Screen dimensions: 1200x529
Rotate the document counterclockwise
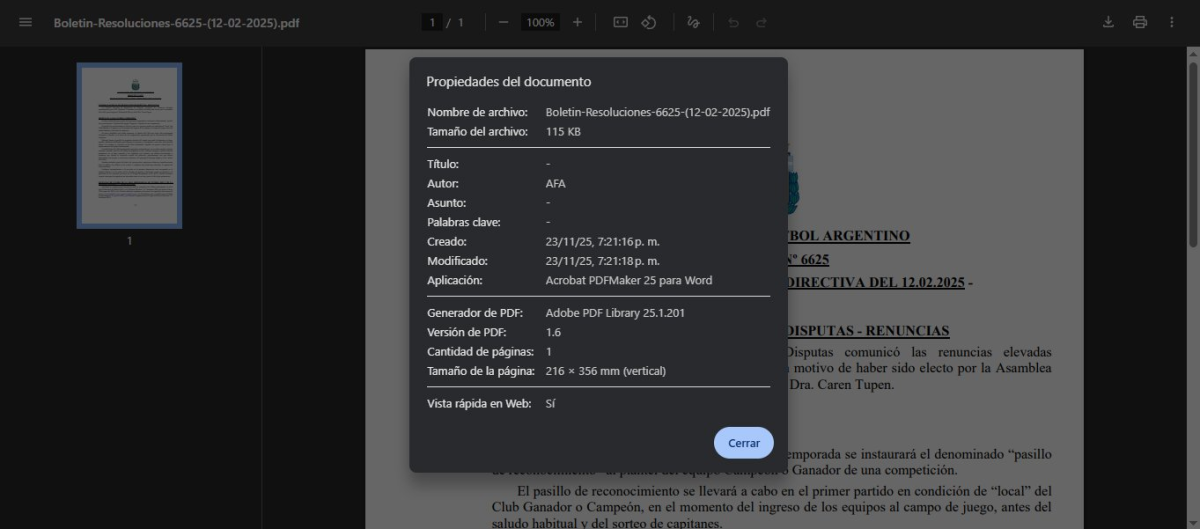649,22
